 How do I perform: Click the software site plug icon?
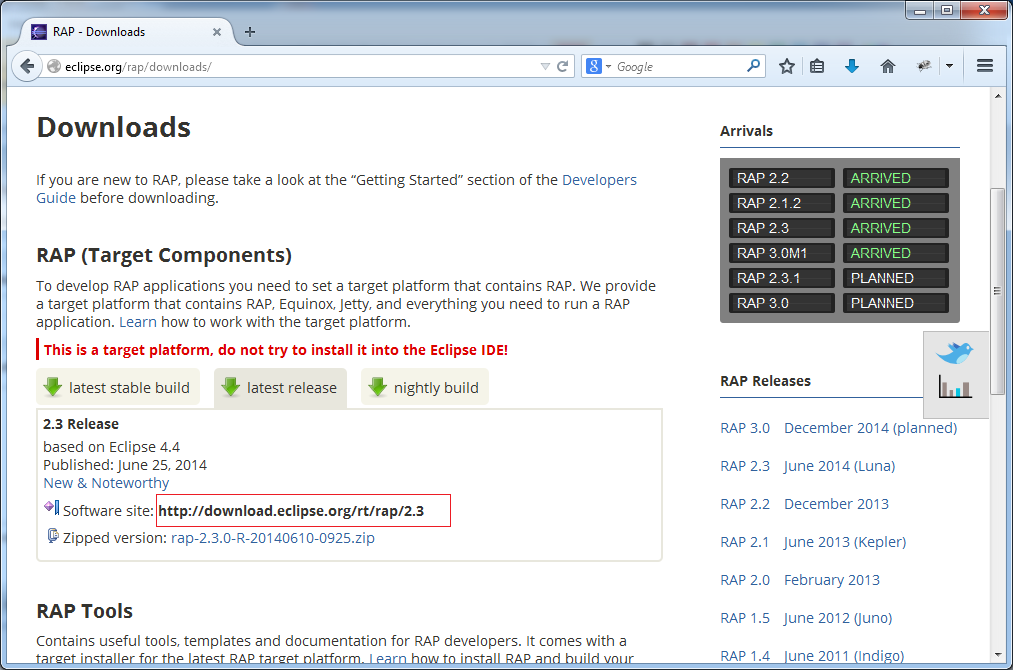tap(52, 508)
